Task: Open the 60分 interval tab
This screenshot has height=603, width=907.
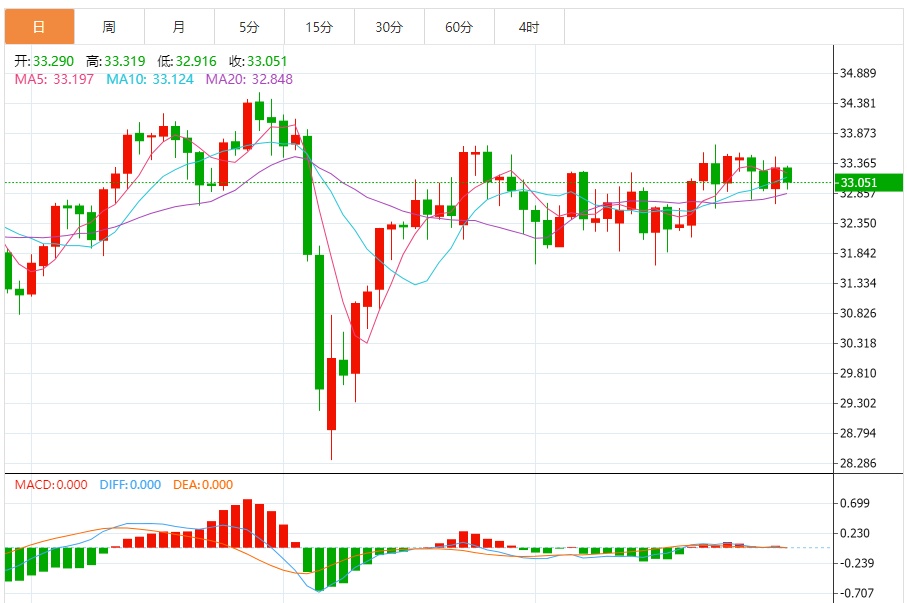Action: pos(459,27)
